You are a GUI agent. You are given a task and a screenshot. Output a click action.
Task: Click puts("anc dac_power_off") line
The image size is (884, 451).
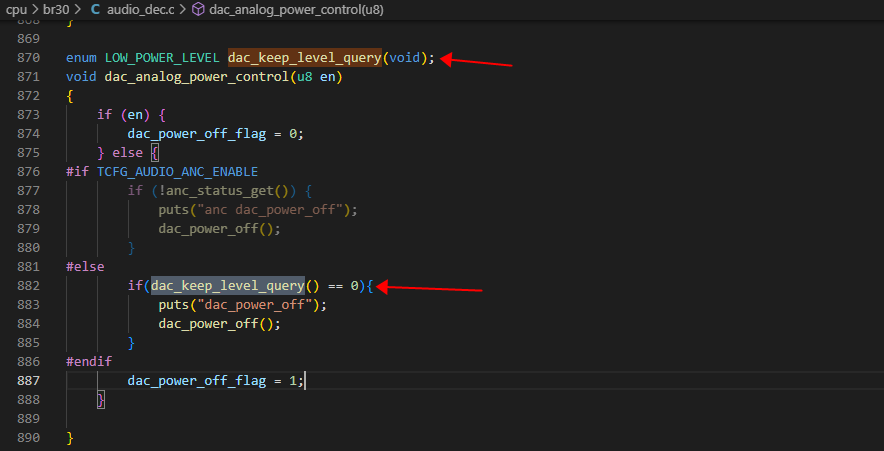[258, 210]
